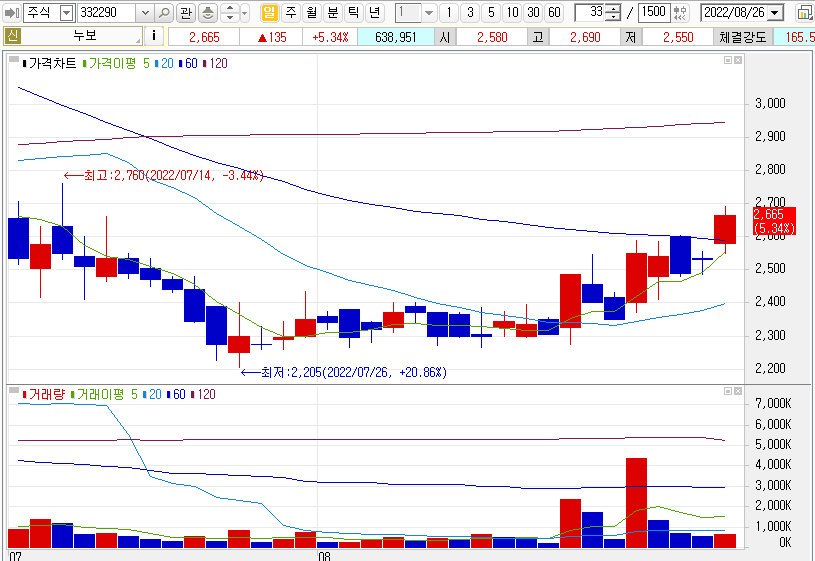Screen dimensions: 815x561
Task: Click the 5 interval button
Action: (491, 12)
